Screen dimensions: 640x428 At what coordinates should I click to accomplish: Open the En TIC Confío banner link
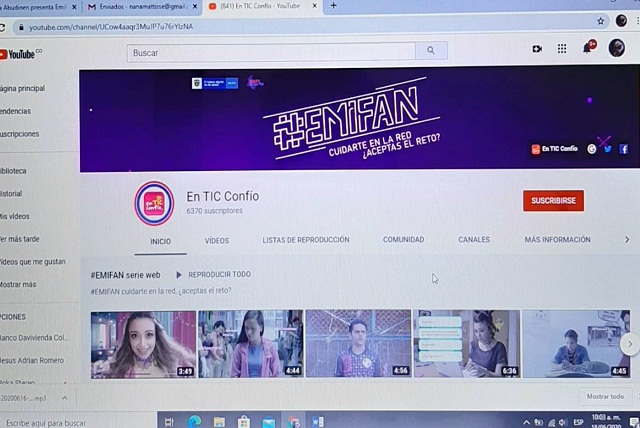(554, 149)
